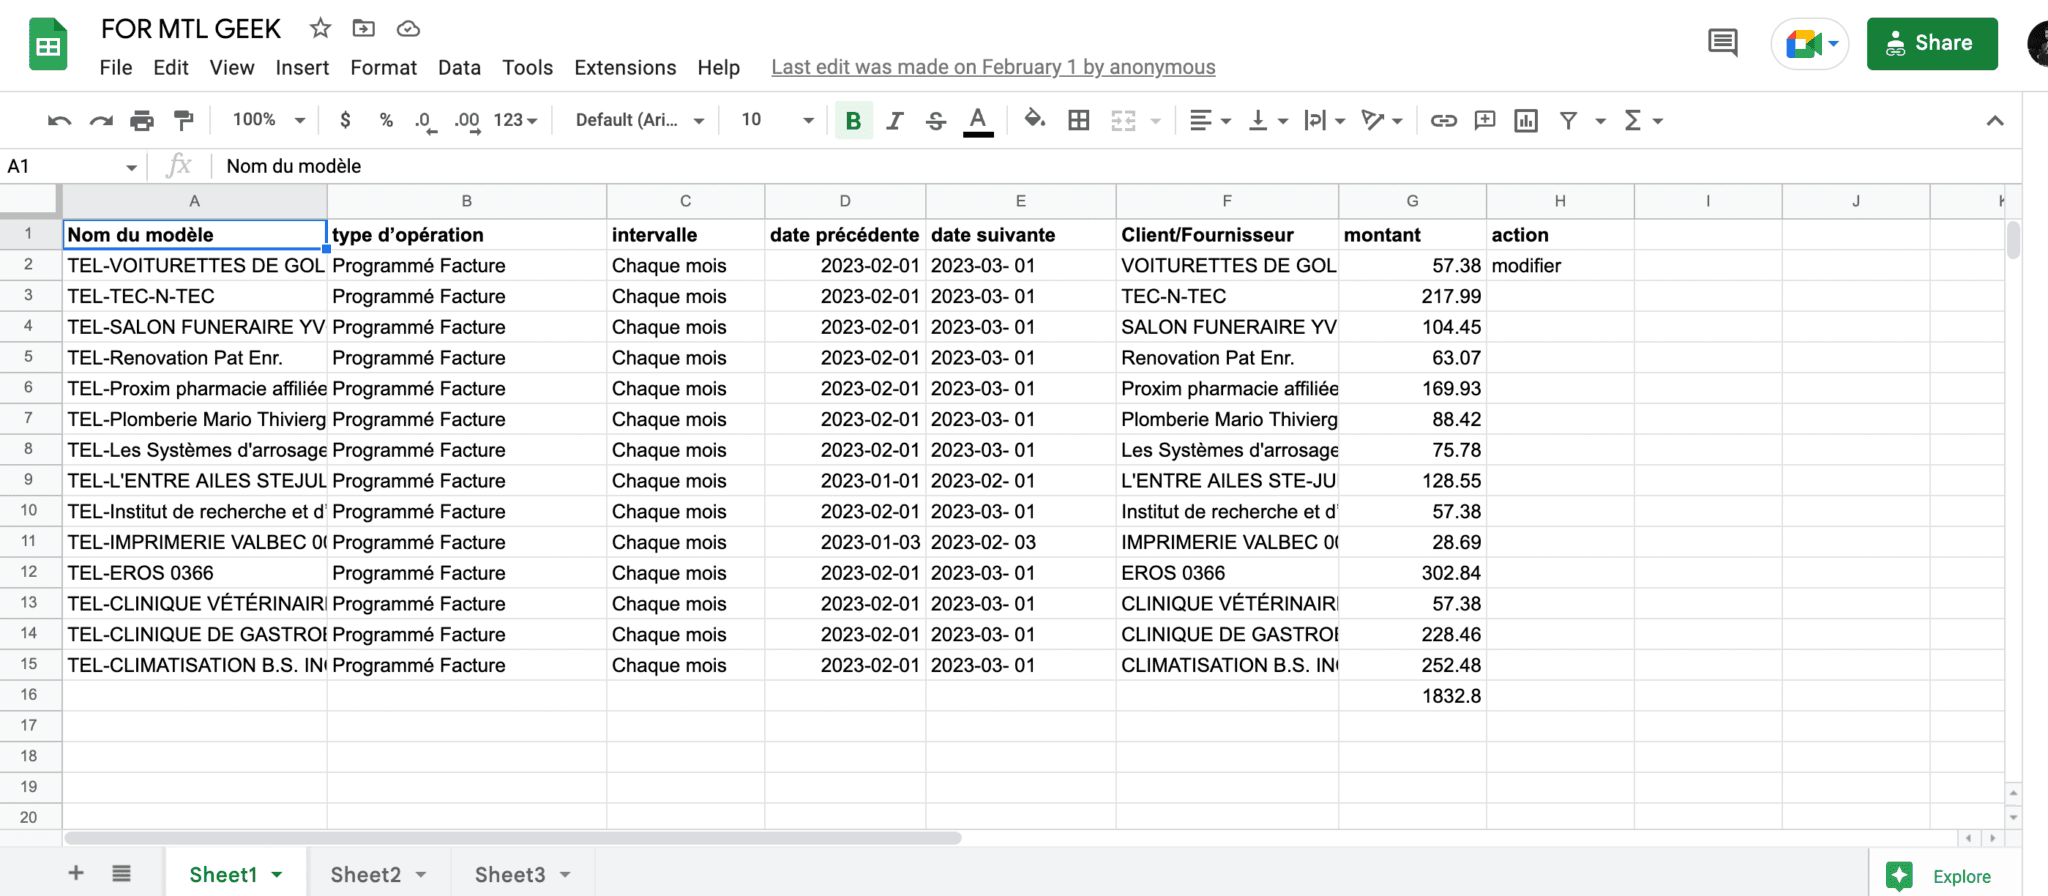Switch to the Sheet3 tab
Screen dimensions: 2048x896
[510, 874]
